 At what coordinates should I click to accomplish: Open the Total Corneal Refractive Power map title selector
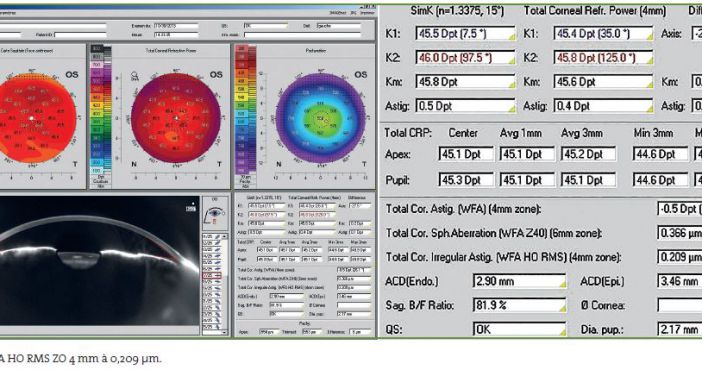[171, 51]
